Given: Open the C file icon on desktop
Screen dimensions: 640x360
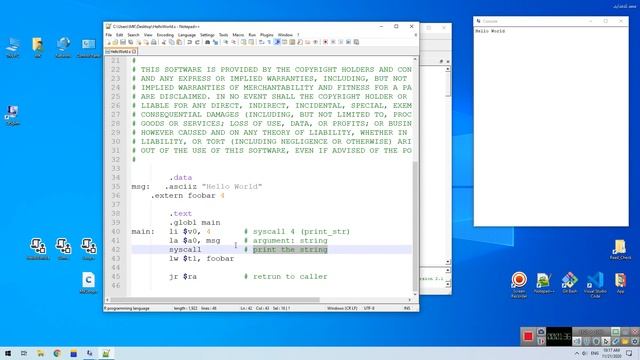Looking at the screenshot, I should click(x=88, y=283).
